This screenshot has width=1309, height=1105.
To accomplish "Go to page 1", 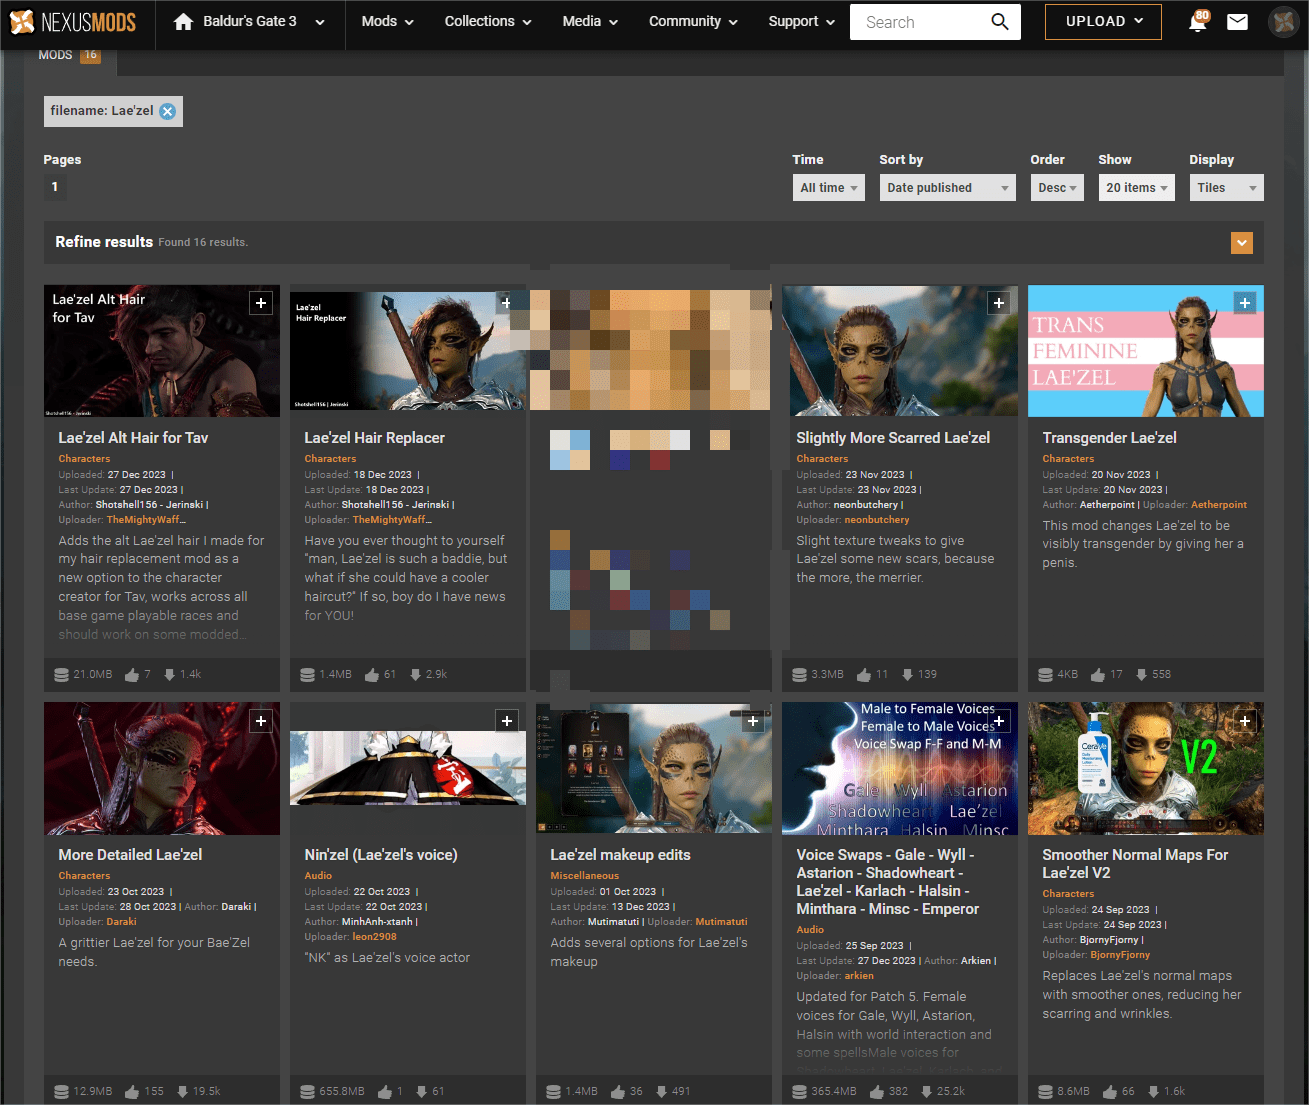I will point(55,187).
